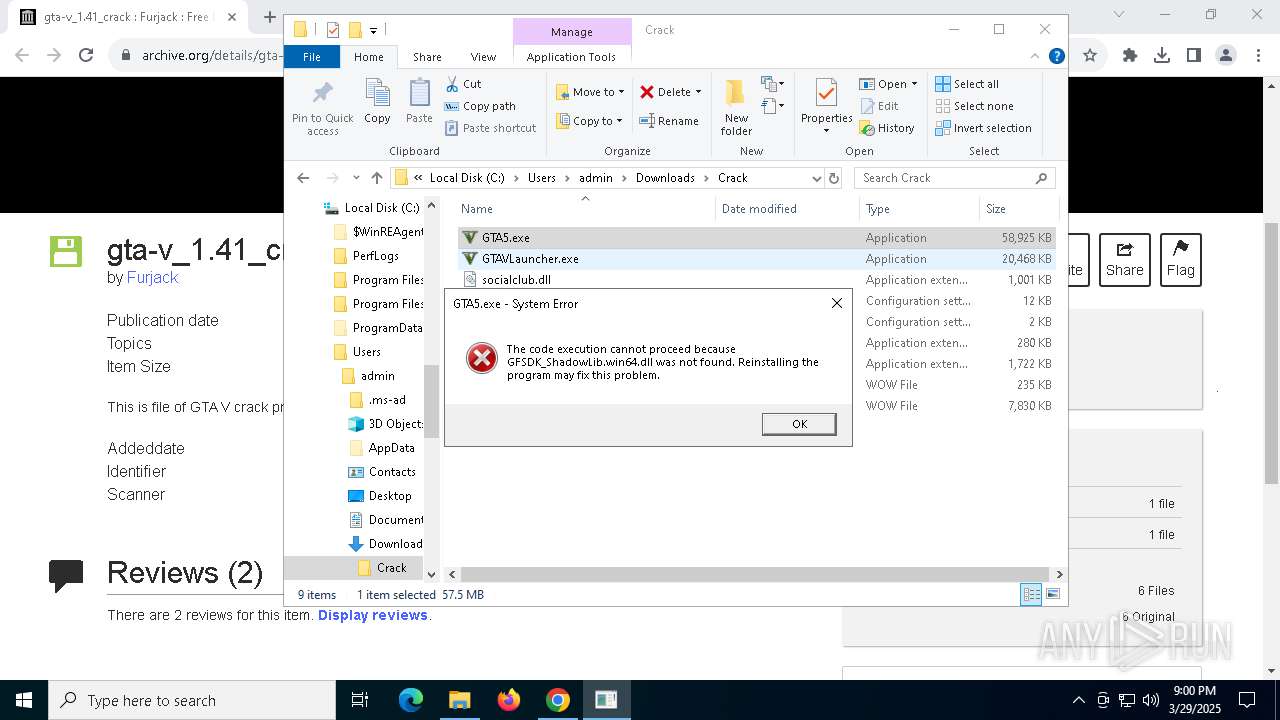The image size is (1280, 720).
Task: Switch to details view layout icon
Action: point(1031,595)
